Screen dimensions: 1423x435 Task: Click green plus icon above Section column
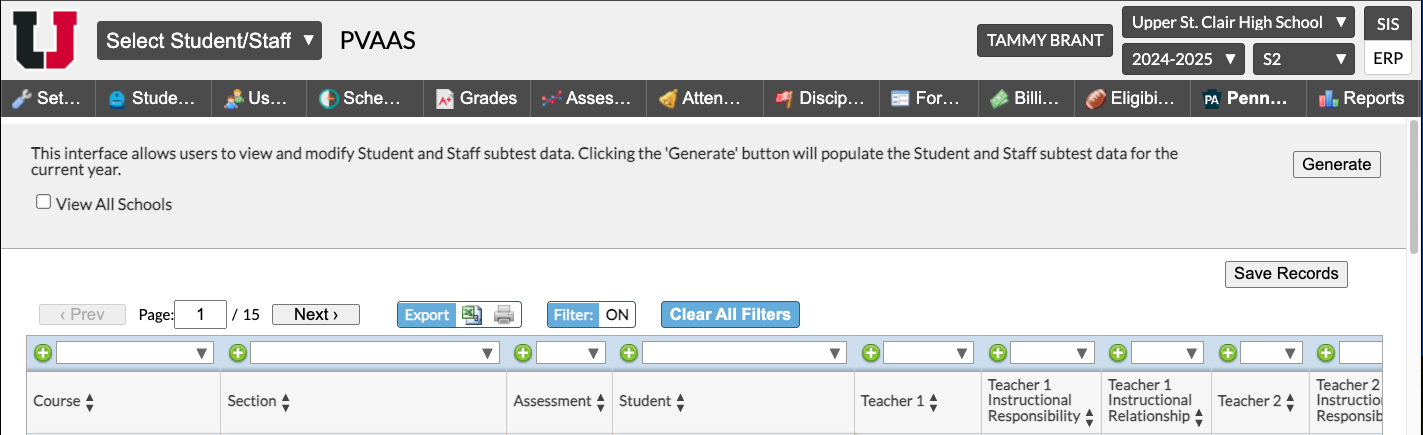237,353
